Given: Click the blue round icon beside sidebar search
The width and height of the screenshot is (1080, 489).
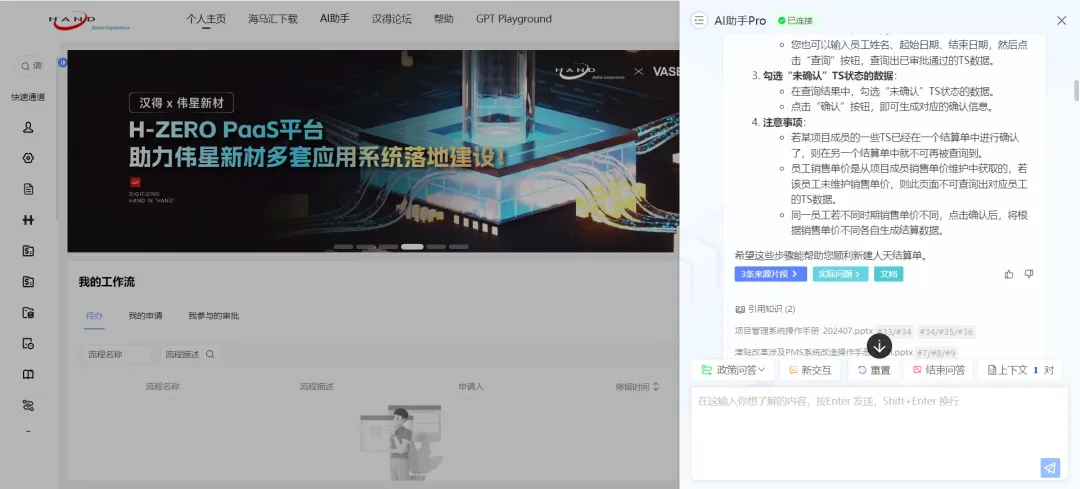Looking at the screenshot, I should point(63,63).
